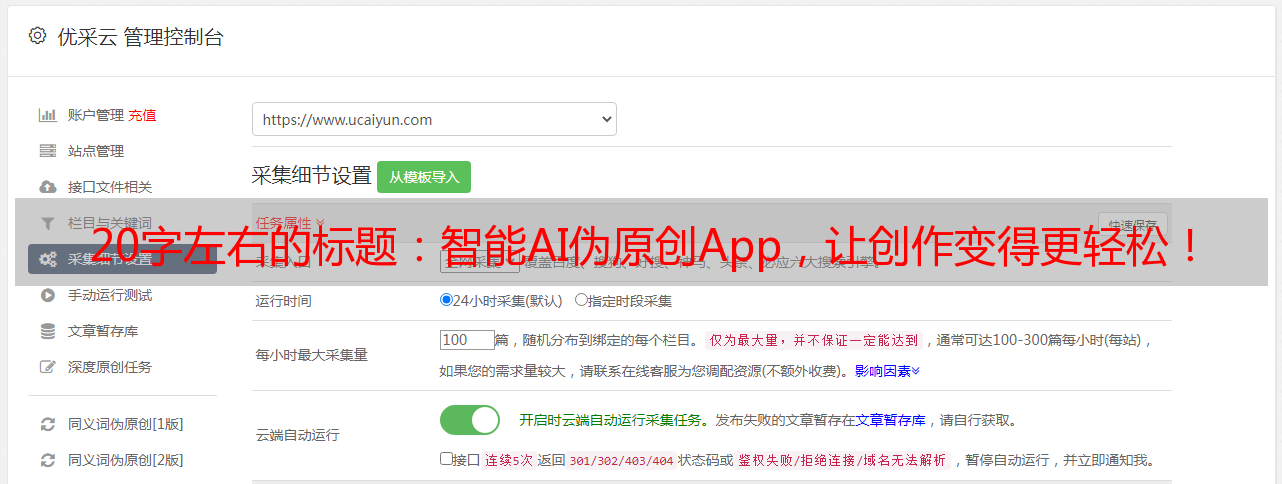
Task: Click the play circle icon for 手动运行测试
Action: (x=47, y=295)
